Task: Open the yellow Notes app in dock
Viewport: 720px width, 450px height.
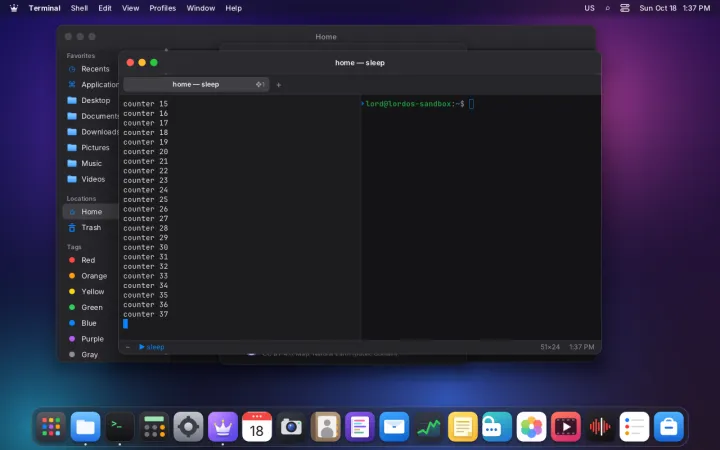Action: (462, 427)
